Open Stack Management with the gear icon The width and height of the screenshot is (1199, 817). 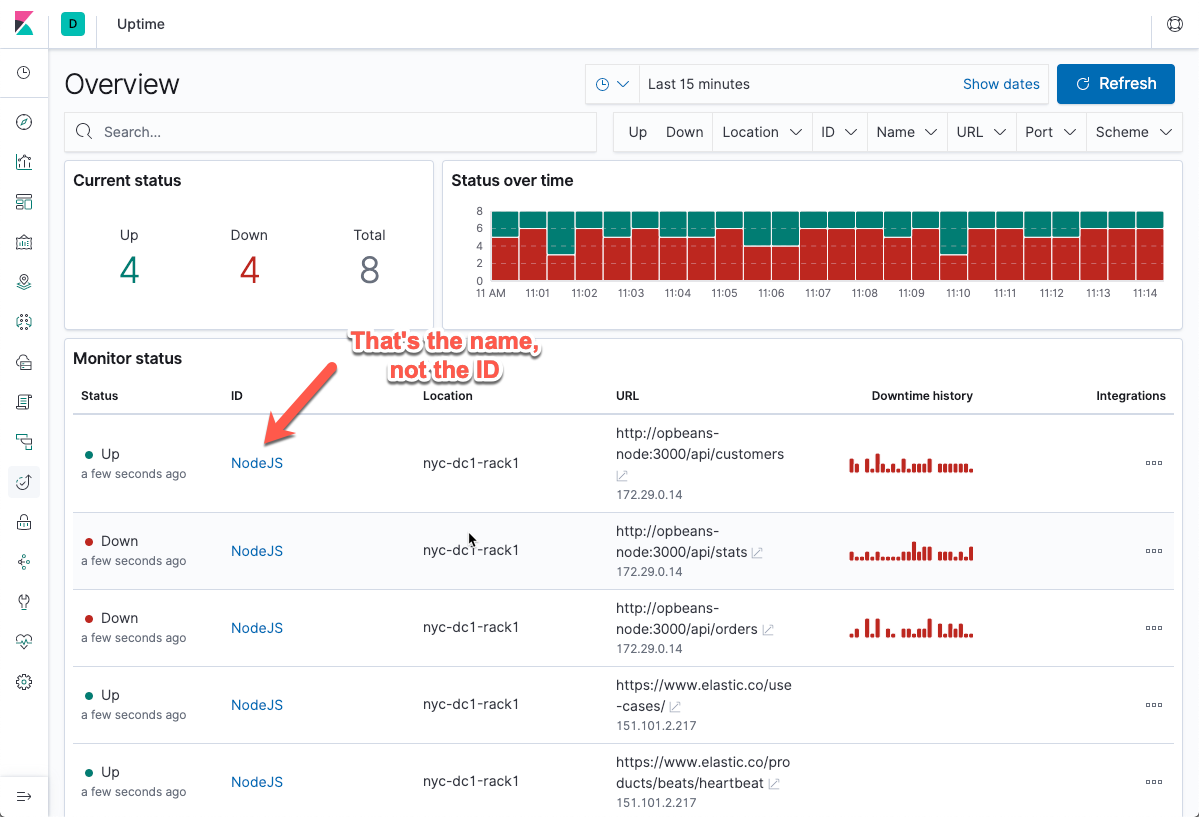[x=23, y=681]
